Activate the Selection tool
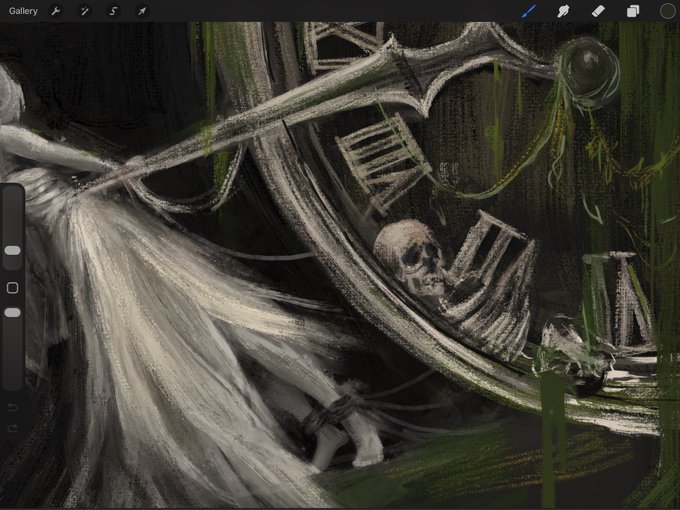680x510 pixels. (x=113, y=11)
